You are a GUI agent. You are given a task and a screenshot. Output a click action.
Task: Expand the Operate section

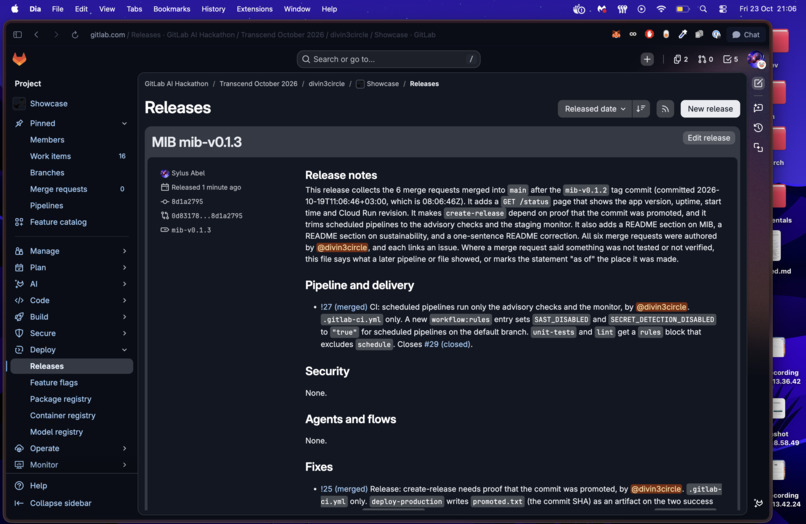point(124,448)
